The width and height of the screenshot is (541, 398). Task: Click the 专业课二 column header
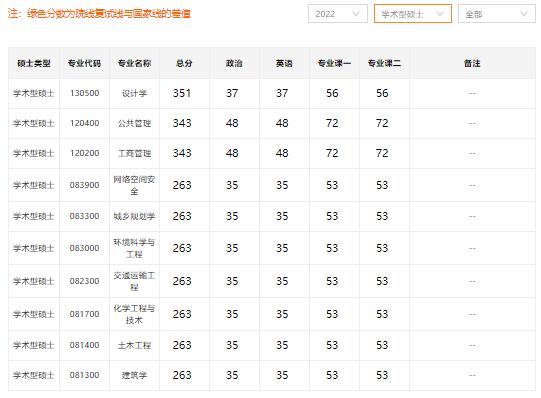pyautogui.click(x=384, y=63)
